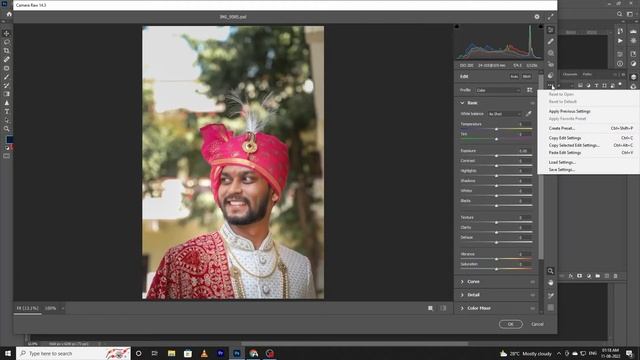Toggle highlight clipping warning in histogram
The height and width of the screenshot is (360, 640).
tap(540, 27)
